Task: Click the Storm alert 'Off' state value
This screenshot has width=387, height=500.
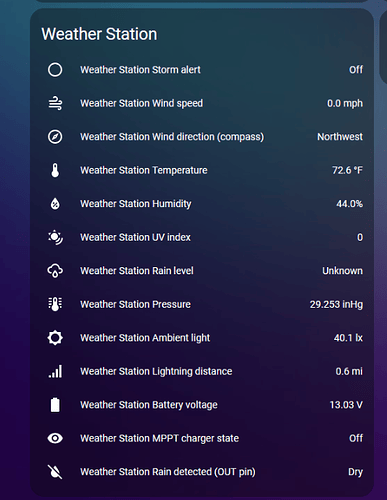Action: click(356, 70)
